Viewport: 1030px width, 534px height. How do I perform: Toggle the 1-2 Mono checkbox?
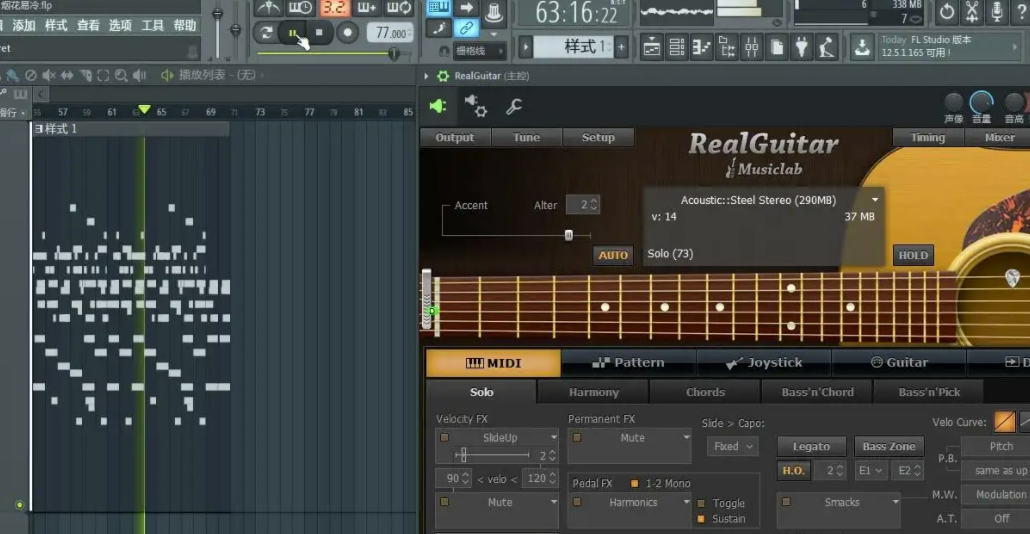[x=635, y=483]
